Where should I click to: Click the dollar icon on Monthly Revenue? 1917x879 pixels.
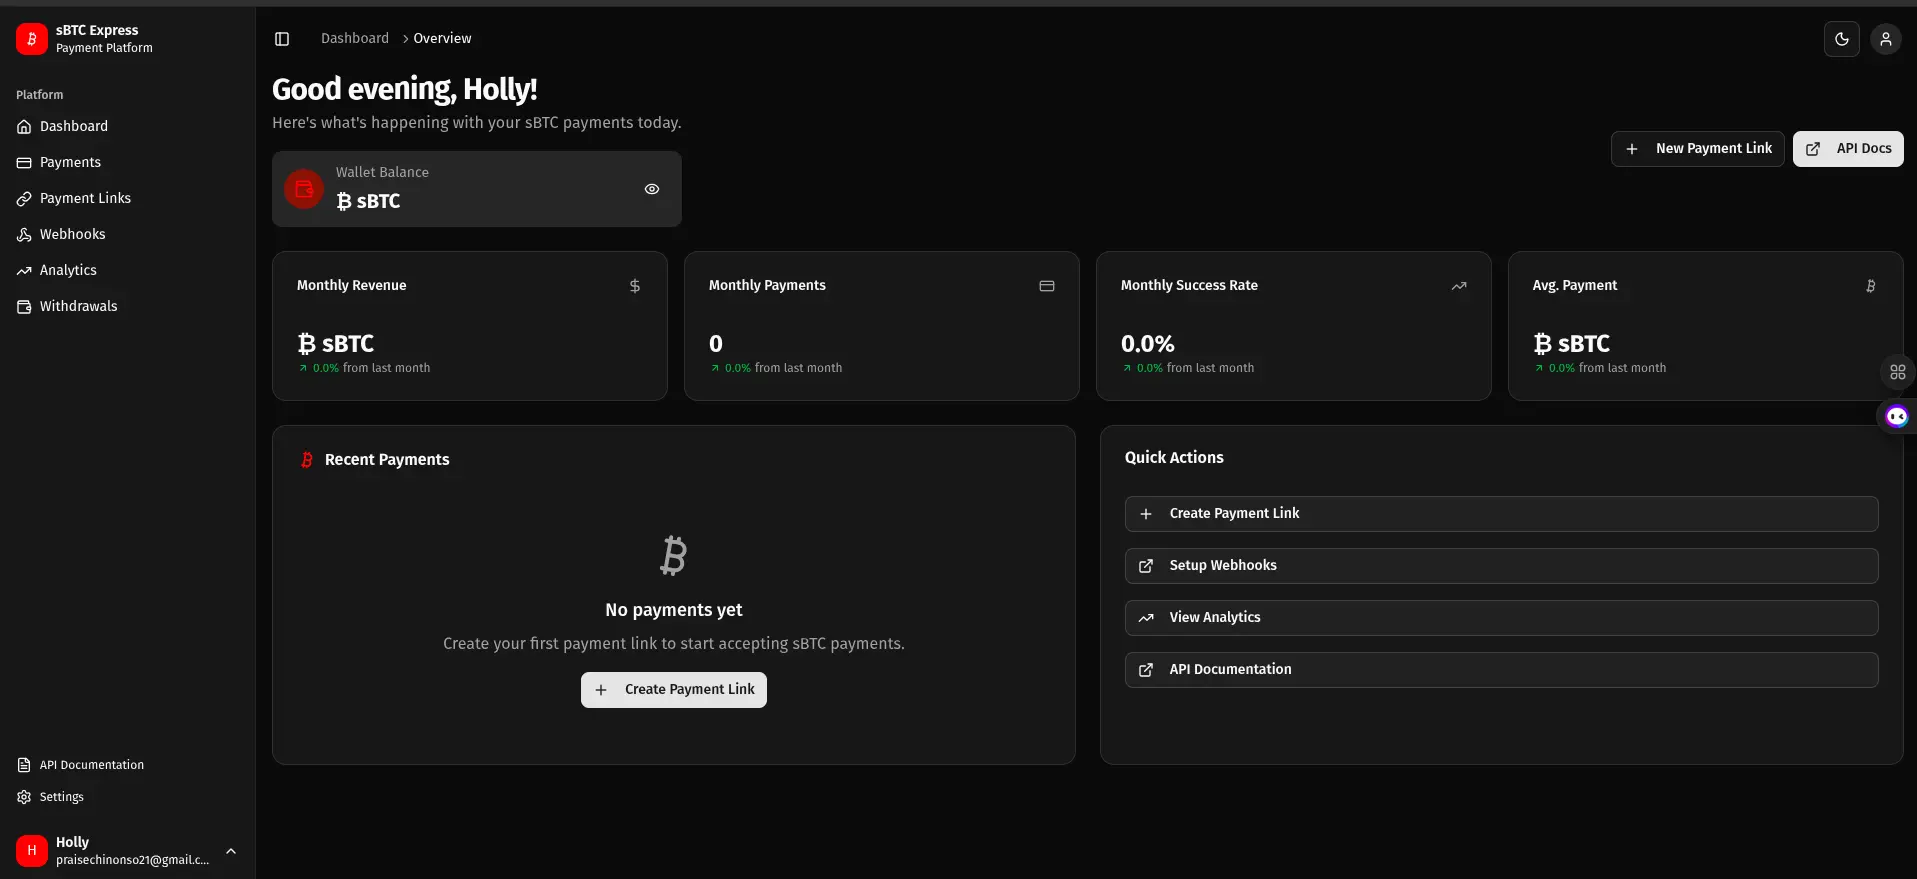pyautogui.click(x=634, y=286)
